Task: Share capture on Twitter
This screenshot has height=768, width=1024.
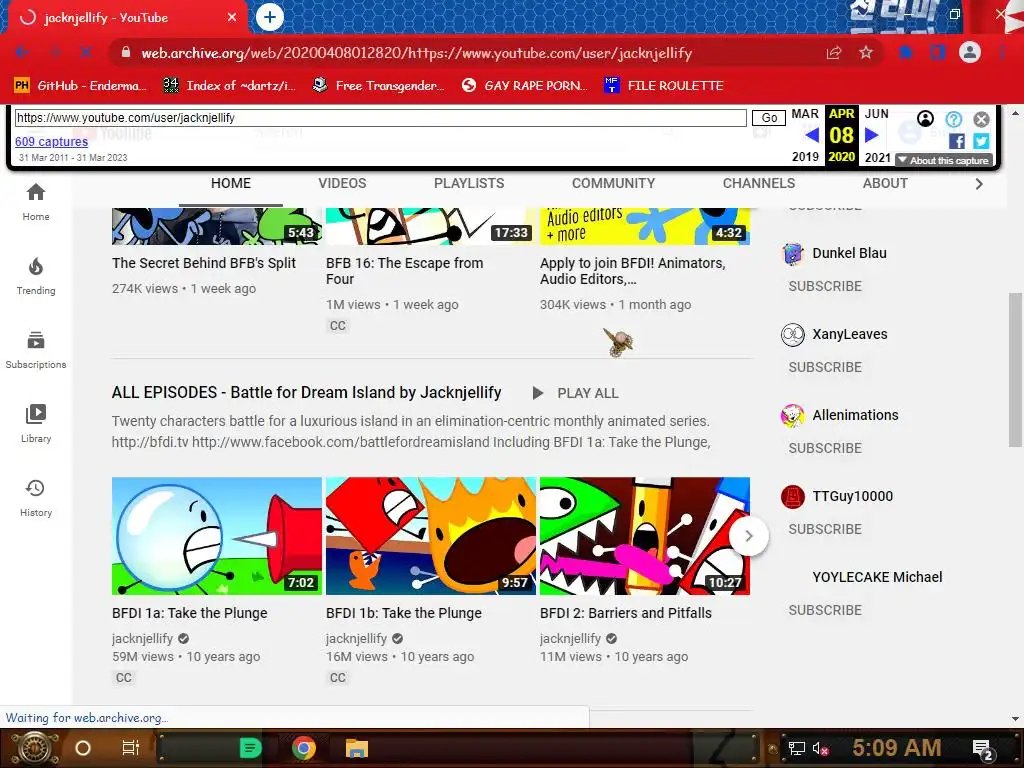Action: point(981,141)
